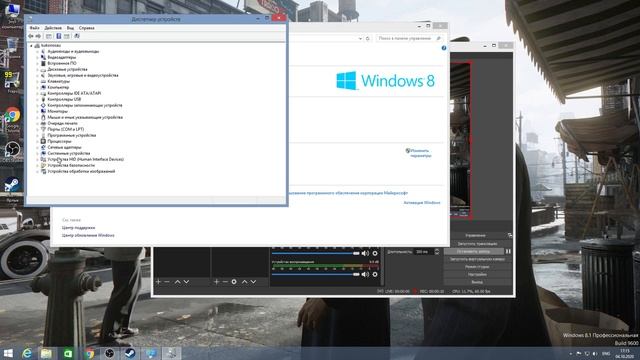Open the Файл menu in Device Manager

(34, 28)
